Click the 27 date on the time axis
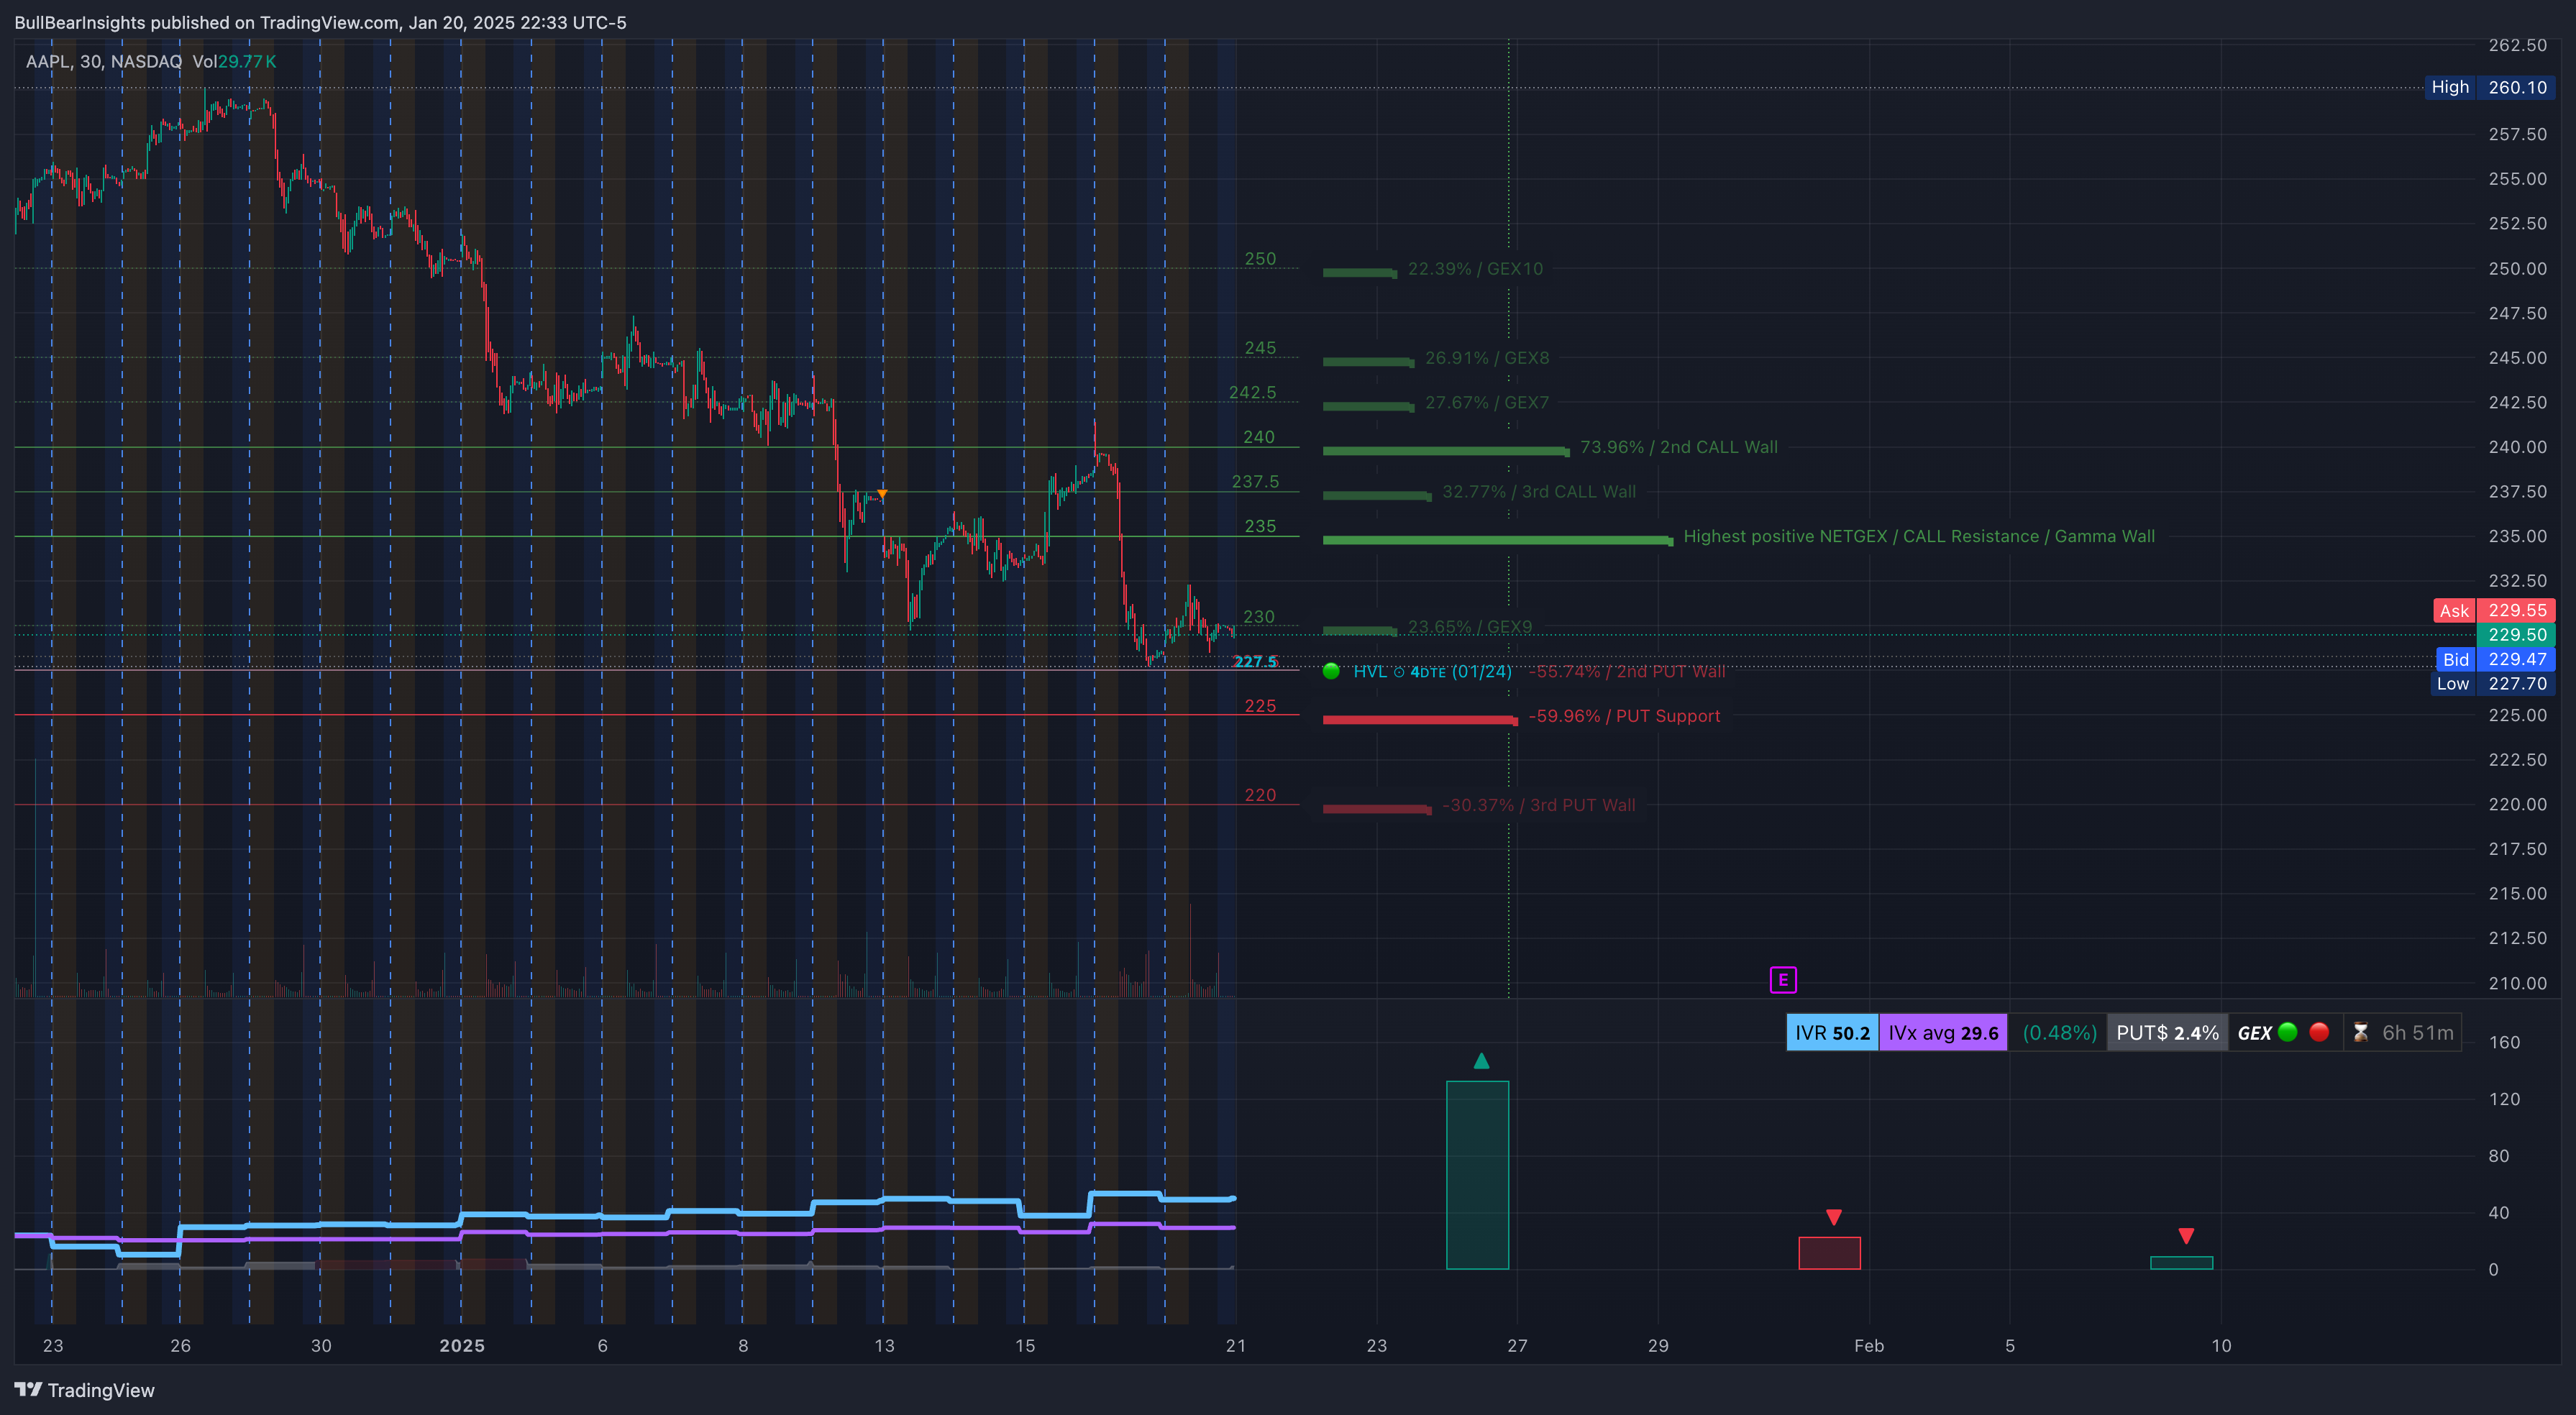The image size is (2576, 1415). click(x=1517, y=1346)
